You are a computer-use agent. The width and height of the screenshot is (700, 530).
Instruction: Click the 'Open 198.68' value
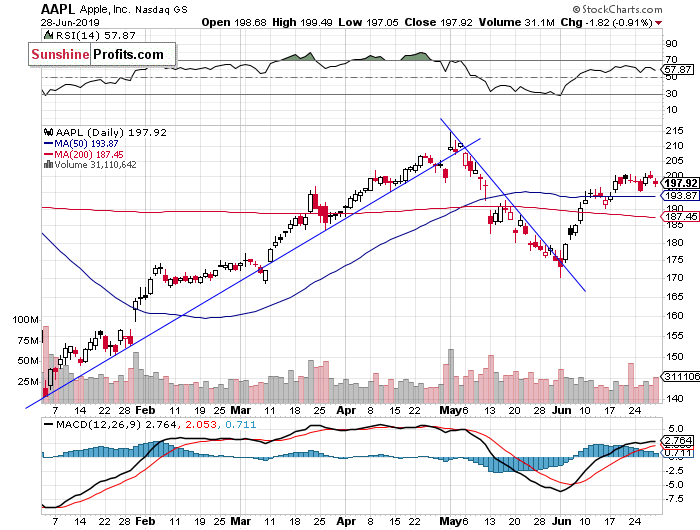(x=234, y=22)
